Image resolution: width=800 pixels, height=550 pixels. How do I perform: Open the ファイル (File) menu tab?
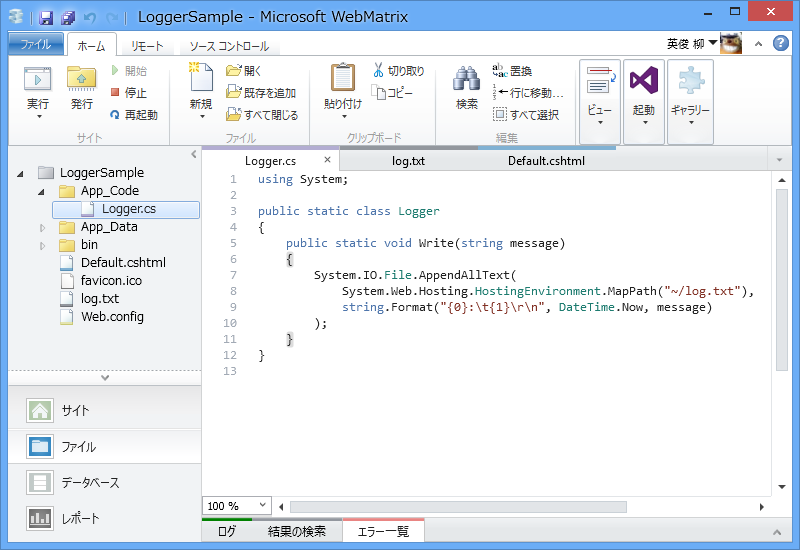point(36,44)
